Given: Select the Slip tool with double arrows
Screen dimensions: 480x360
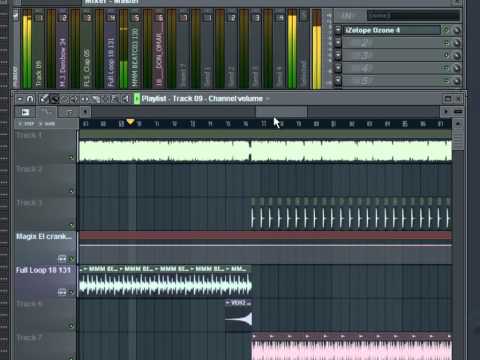Looking at the screenshot, I should pyautogui.click(x=85, y=99).
